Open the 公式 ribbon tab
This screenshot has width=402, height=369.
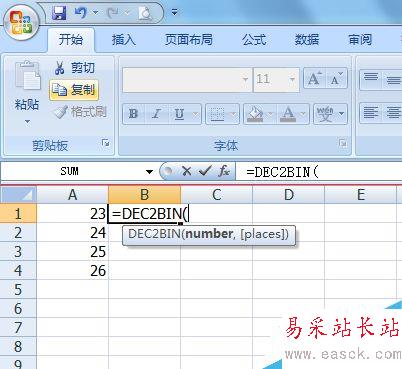[x=254, y=40]
